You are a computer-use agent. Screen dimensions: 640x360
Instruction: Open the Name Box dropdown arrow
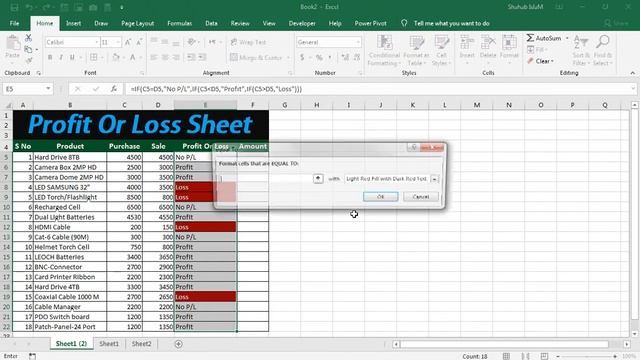(48, 89)
